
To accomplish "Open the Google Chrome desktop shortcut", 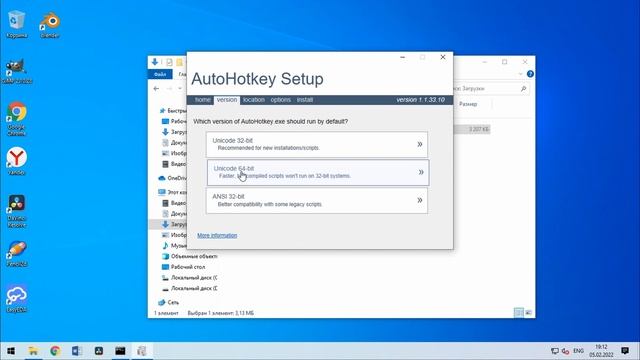I will [17, 118].
